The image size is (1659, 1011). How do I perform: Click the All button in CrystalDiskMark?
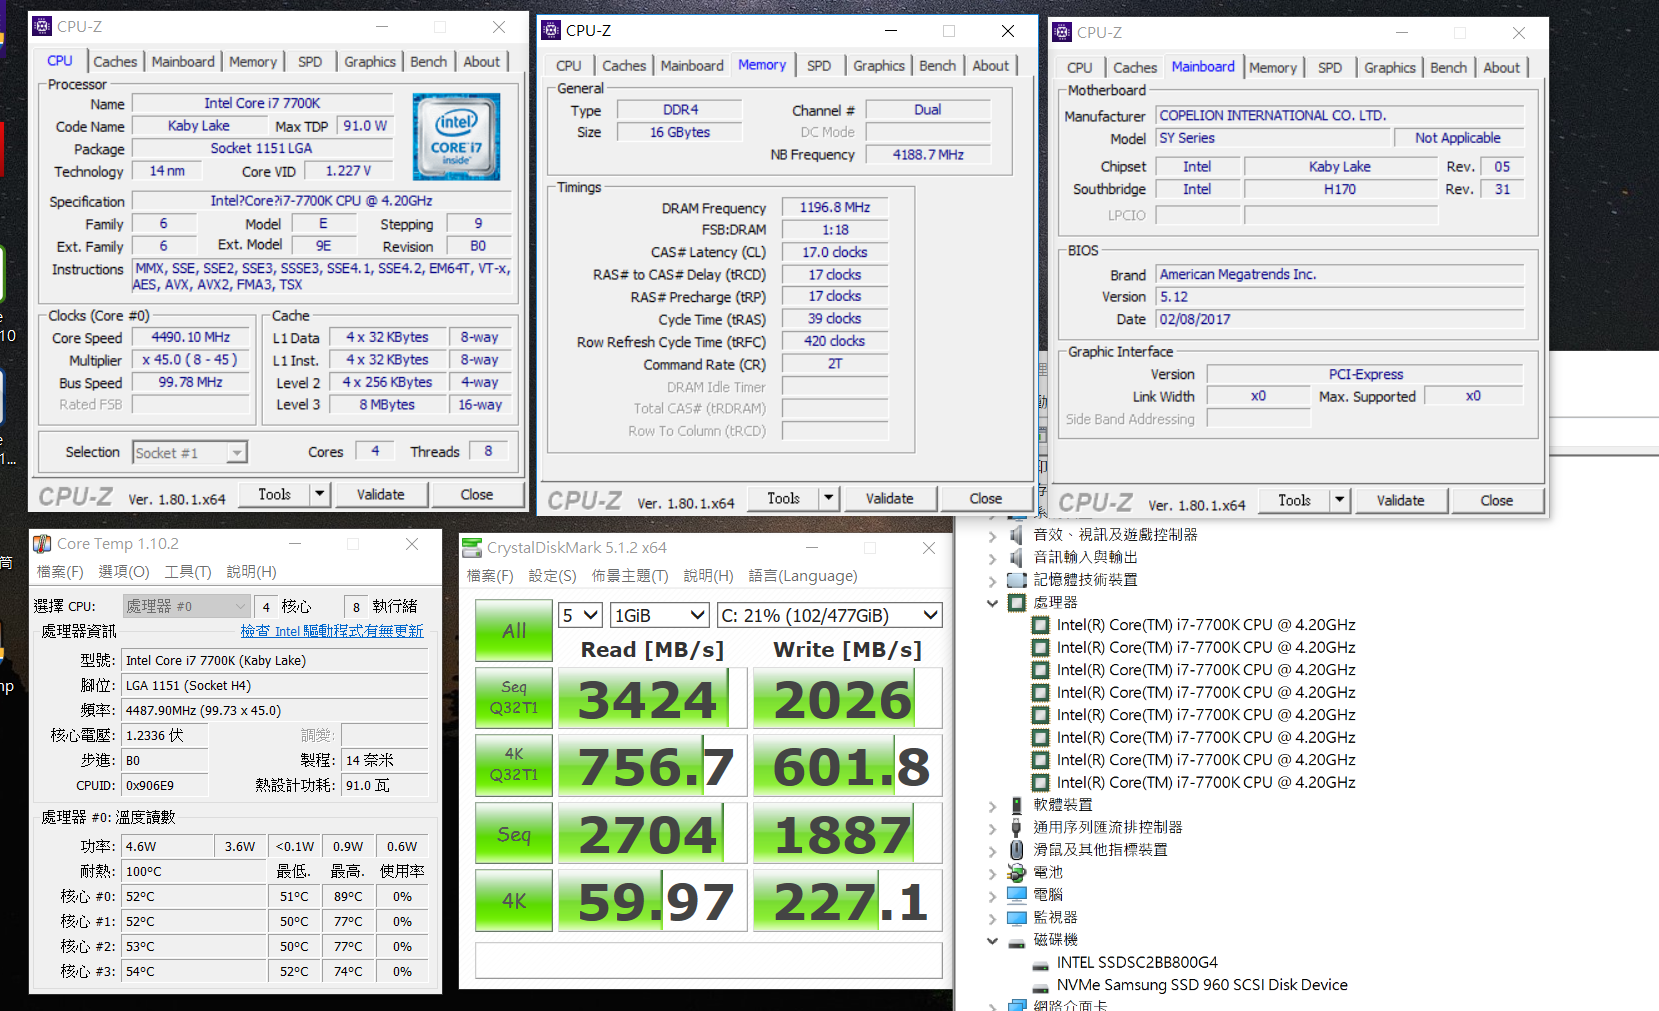coord(514,630)
